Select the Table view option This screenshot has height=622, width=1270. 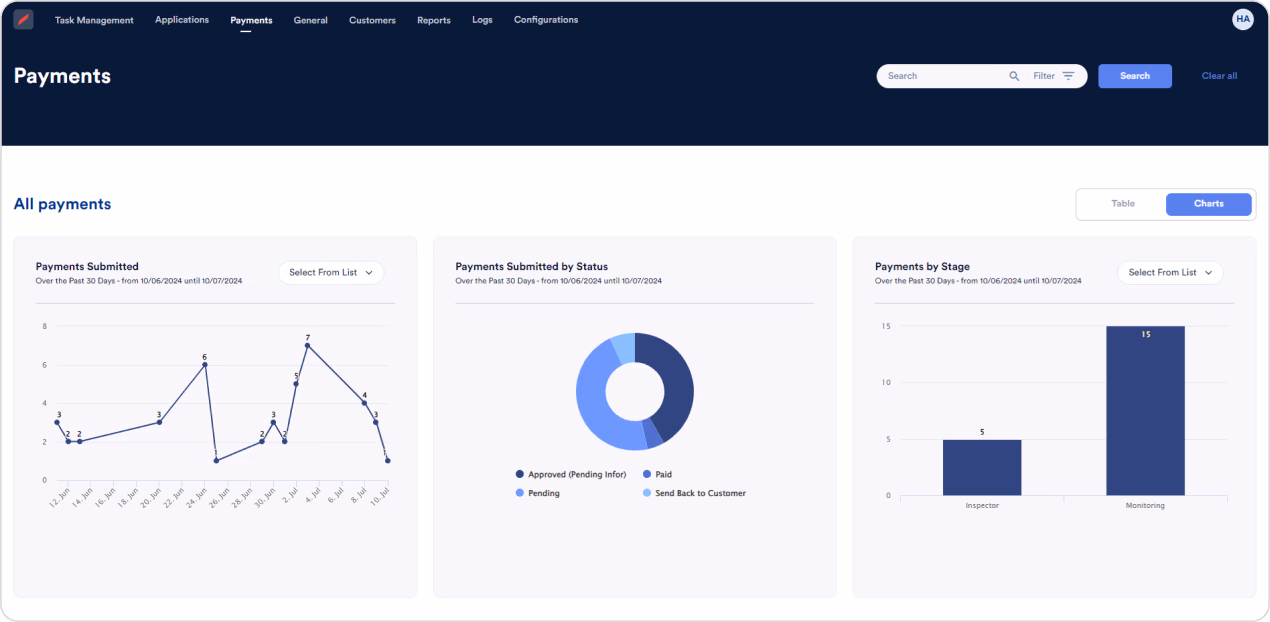point(1122,204)
